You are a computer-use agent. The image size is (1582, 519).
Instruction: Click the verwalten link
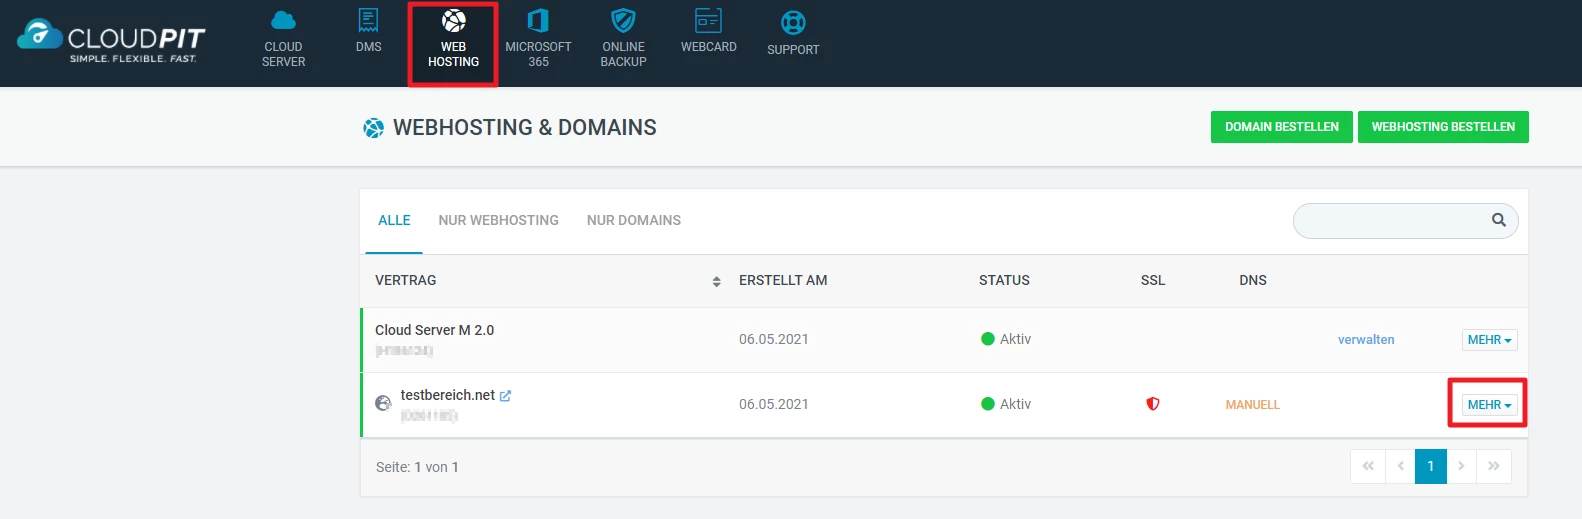[1365, 340]
